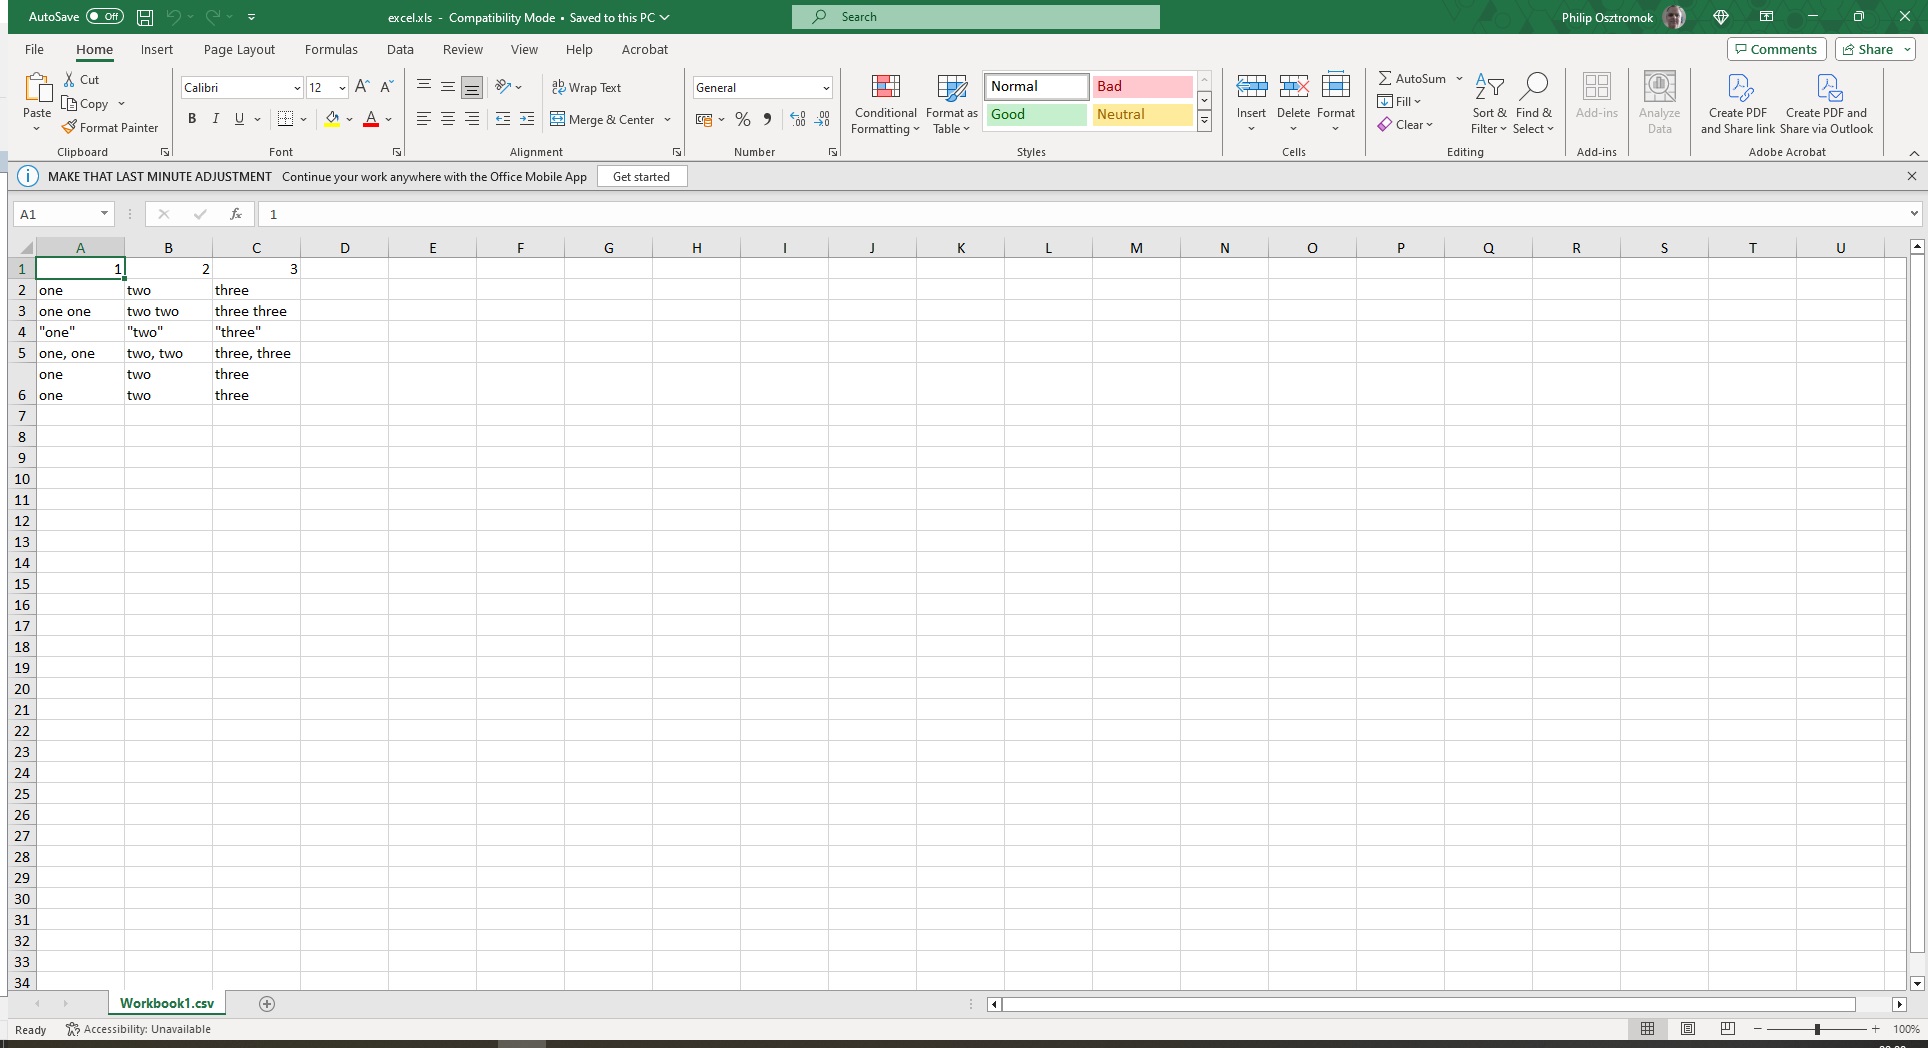The image size is (1928, 1048).
Task: Switch to the Data tab
Action: [x=400, y=49]
